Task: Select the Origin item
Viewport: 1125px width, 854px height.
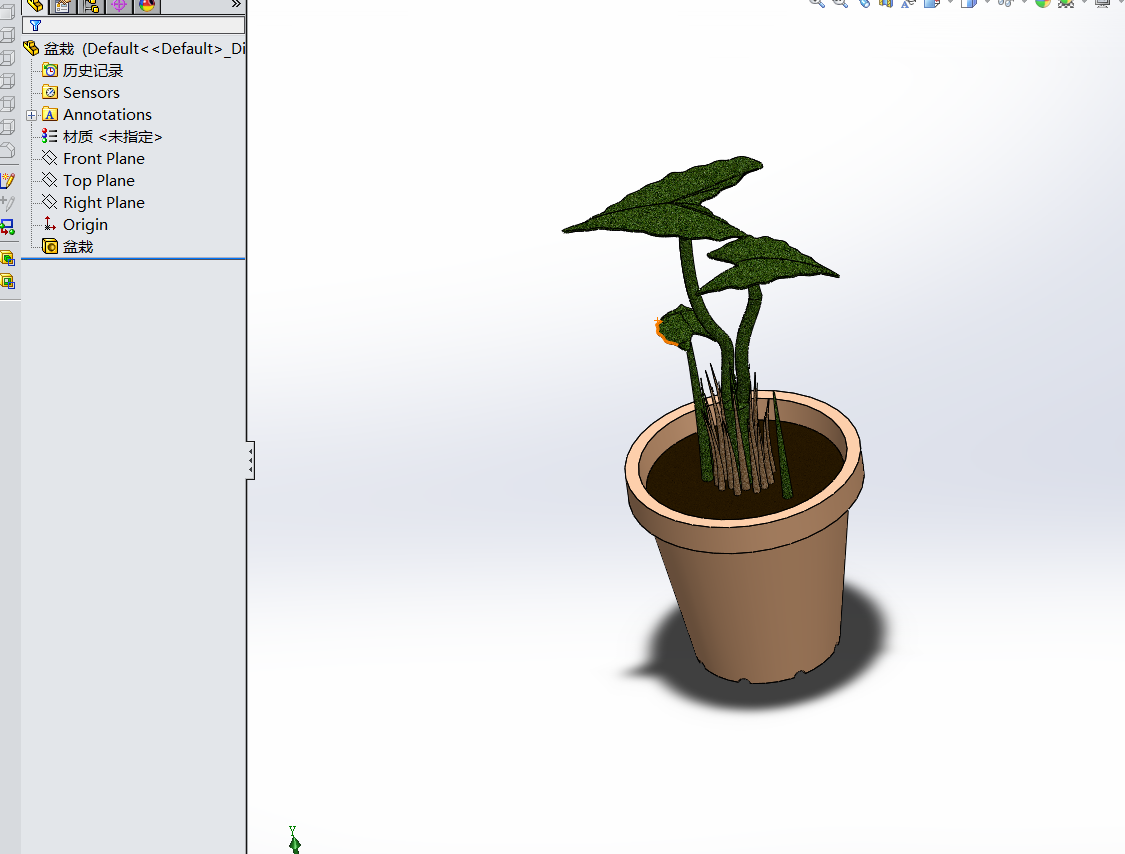Action: (75, 225)
